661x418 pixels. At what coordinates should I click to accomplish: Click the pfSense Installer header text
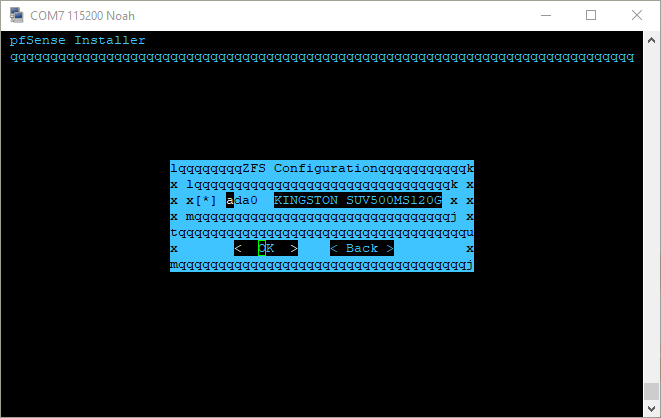point(78,40)
